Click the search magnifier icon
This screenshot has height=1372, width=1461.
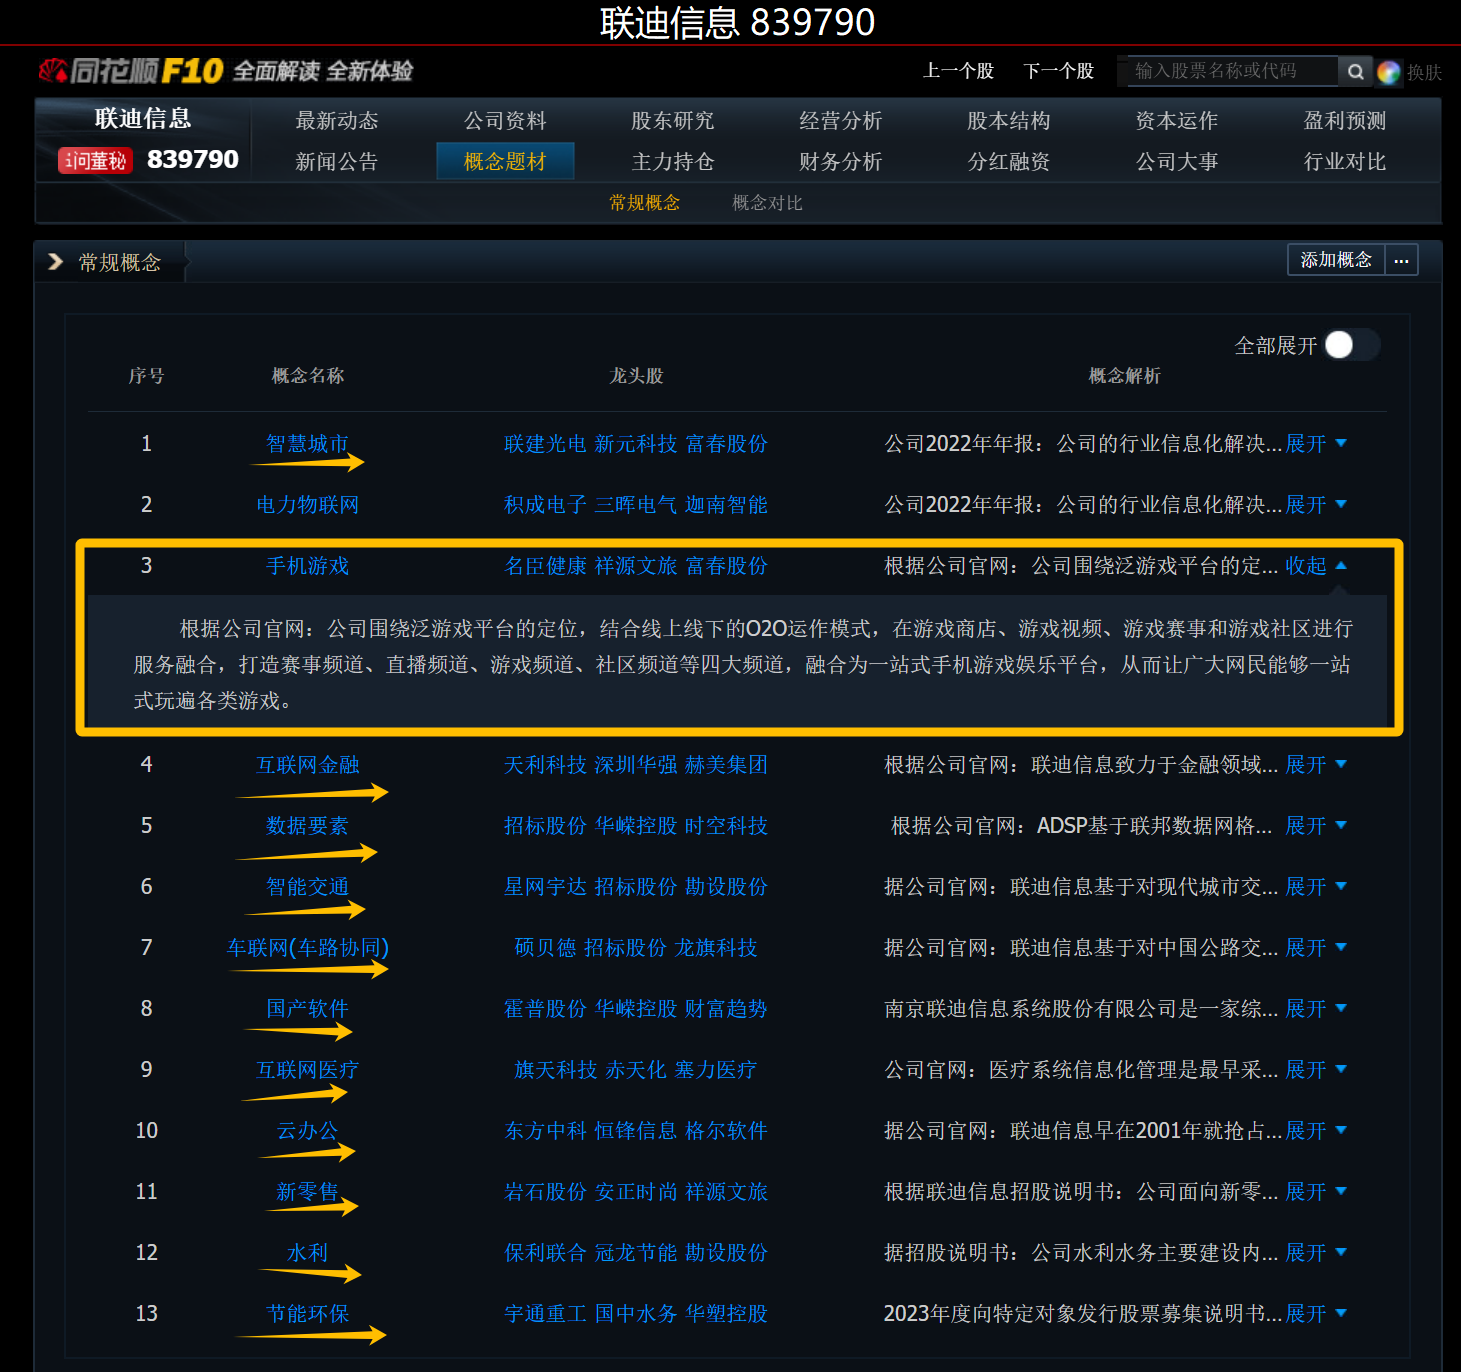(1355, 71)
